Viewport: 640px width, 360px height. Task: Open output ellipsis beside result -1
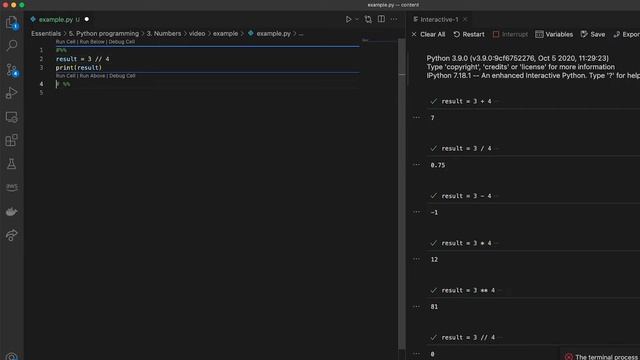tap(416, 212)
